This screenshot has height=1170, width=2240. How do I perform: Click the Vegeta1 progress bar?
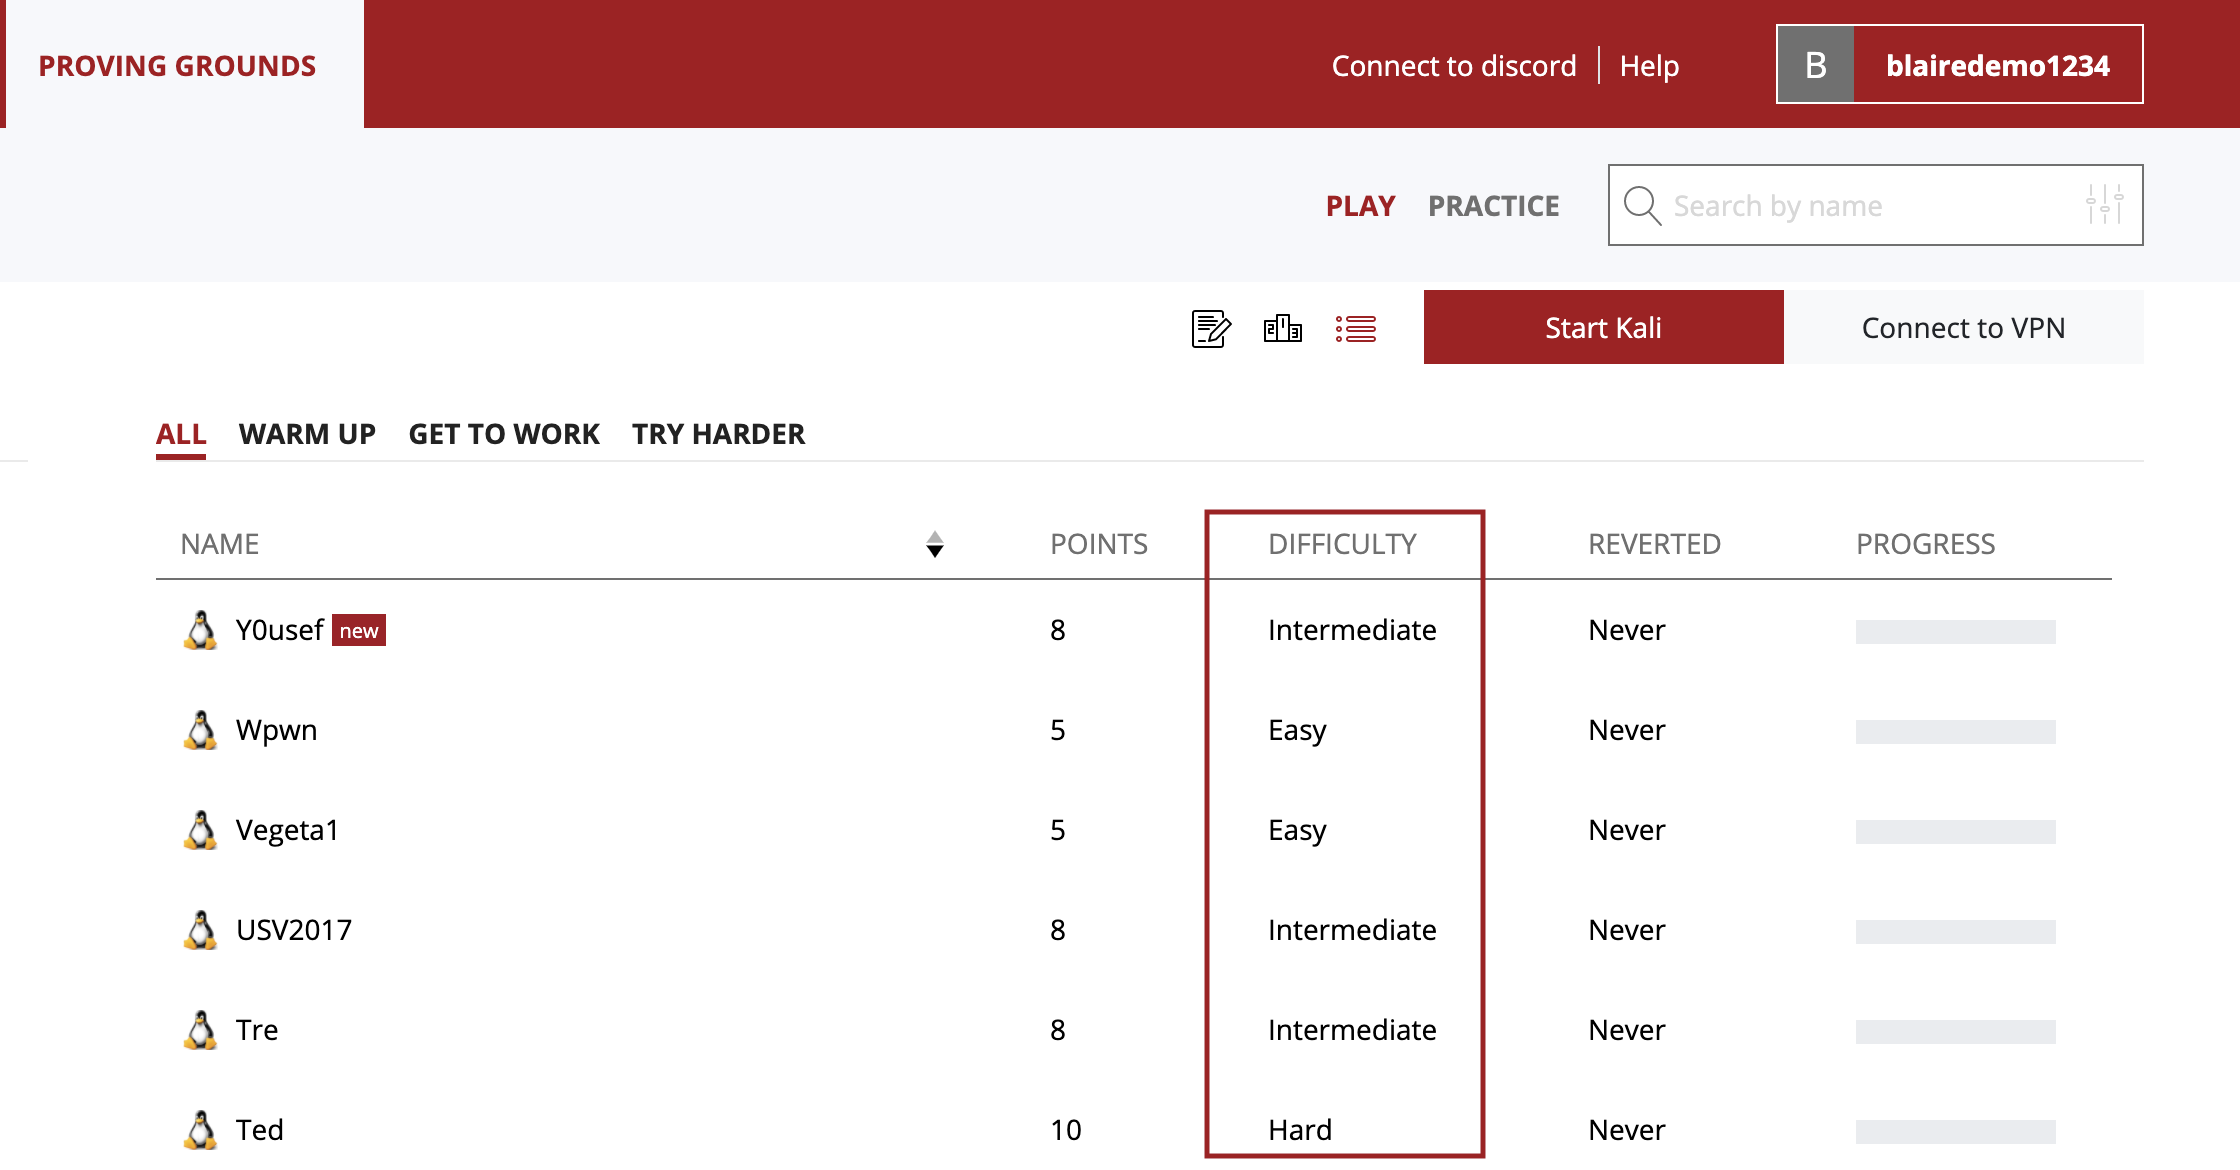(x=1956, y=832)
